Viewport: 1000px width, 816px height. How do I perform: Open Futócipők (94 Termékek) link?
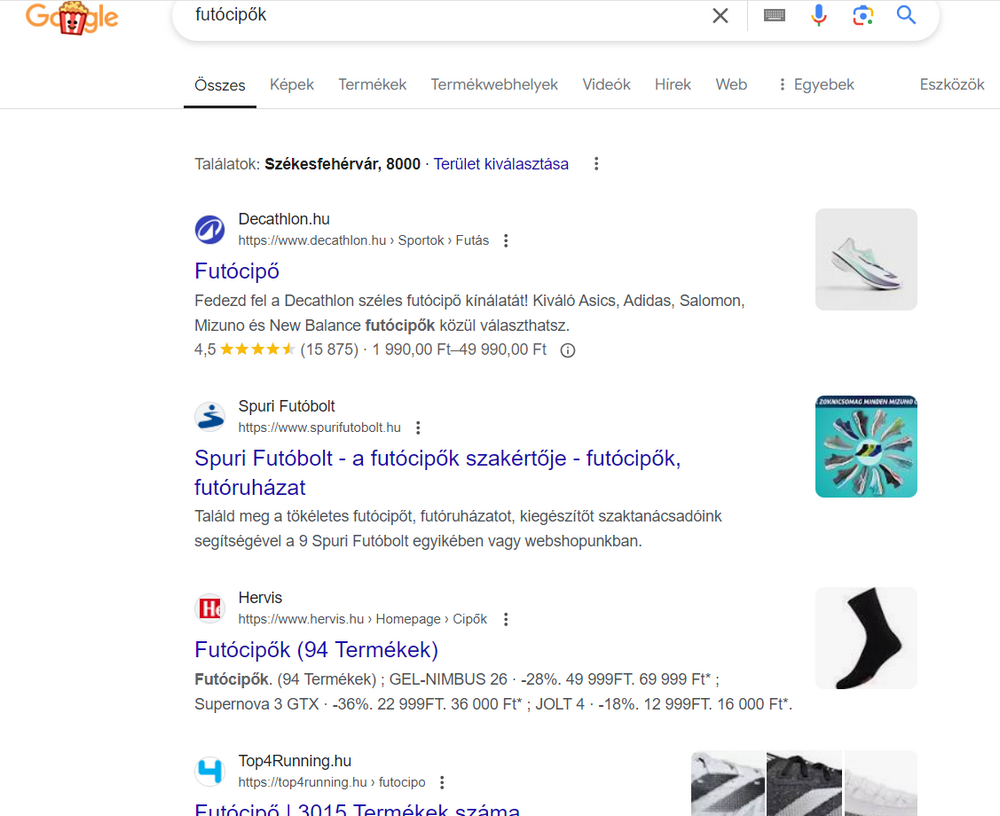coord(316,649)
